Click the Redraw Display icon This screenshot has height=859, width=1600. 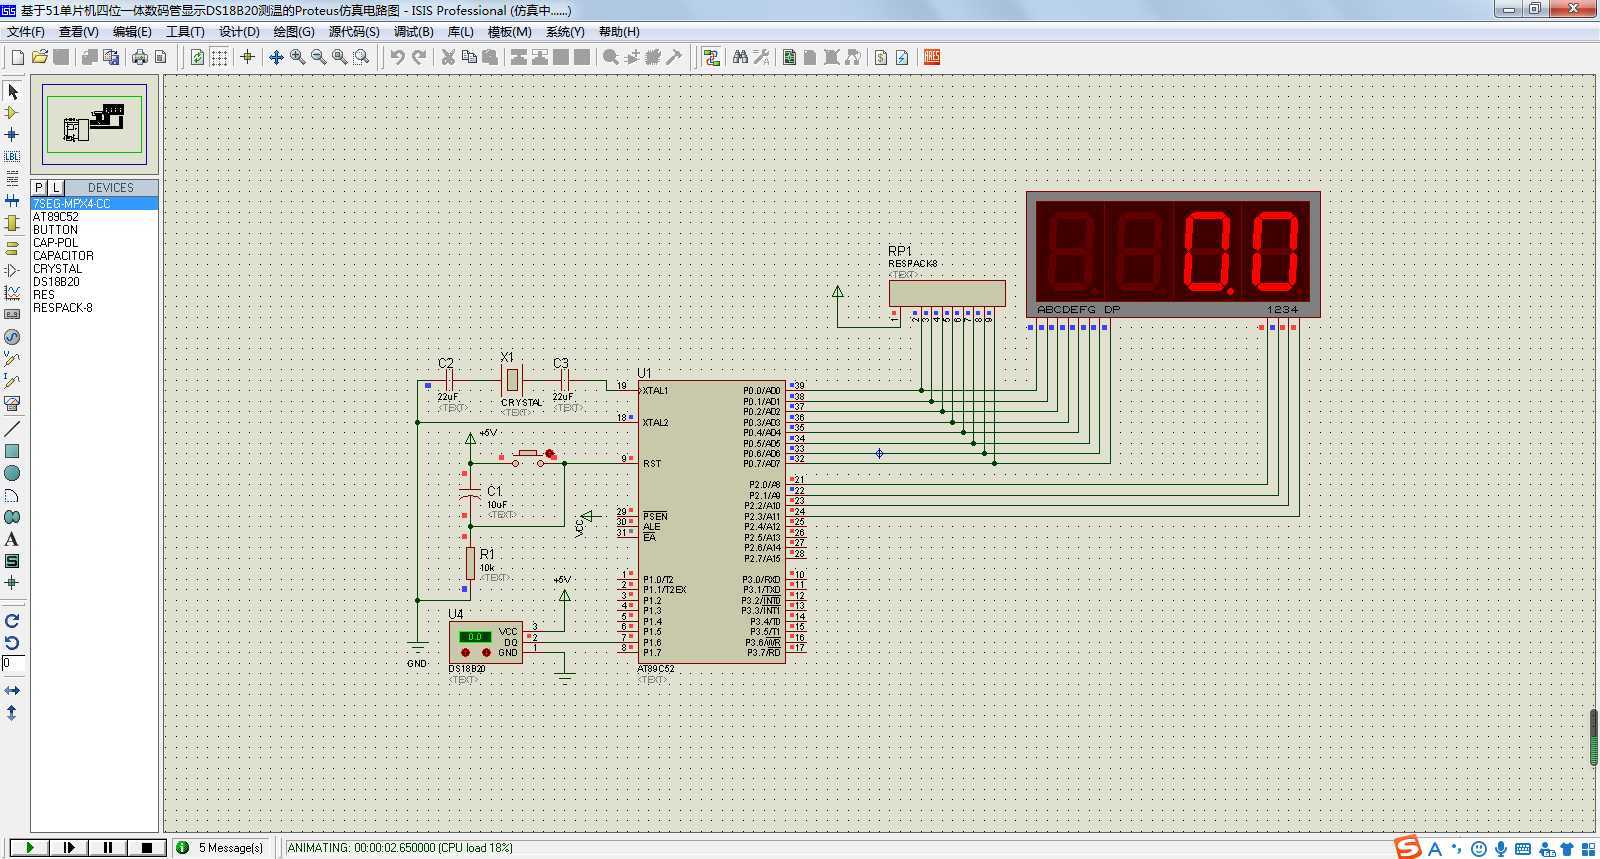(x=197, y=57)
